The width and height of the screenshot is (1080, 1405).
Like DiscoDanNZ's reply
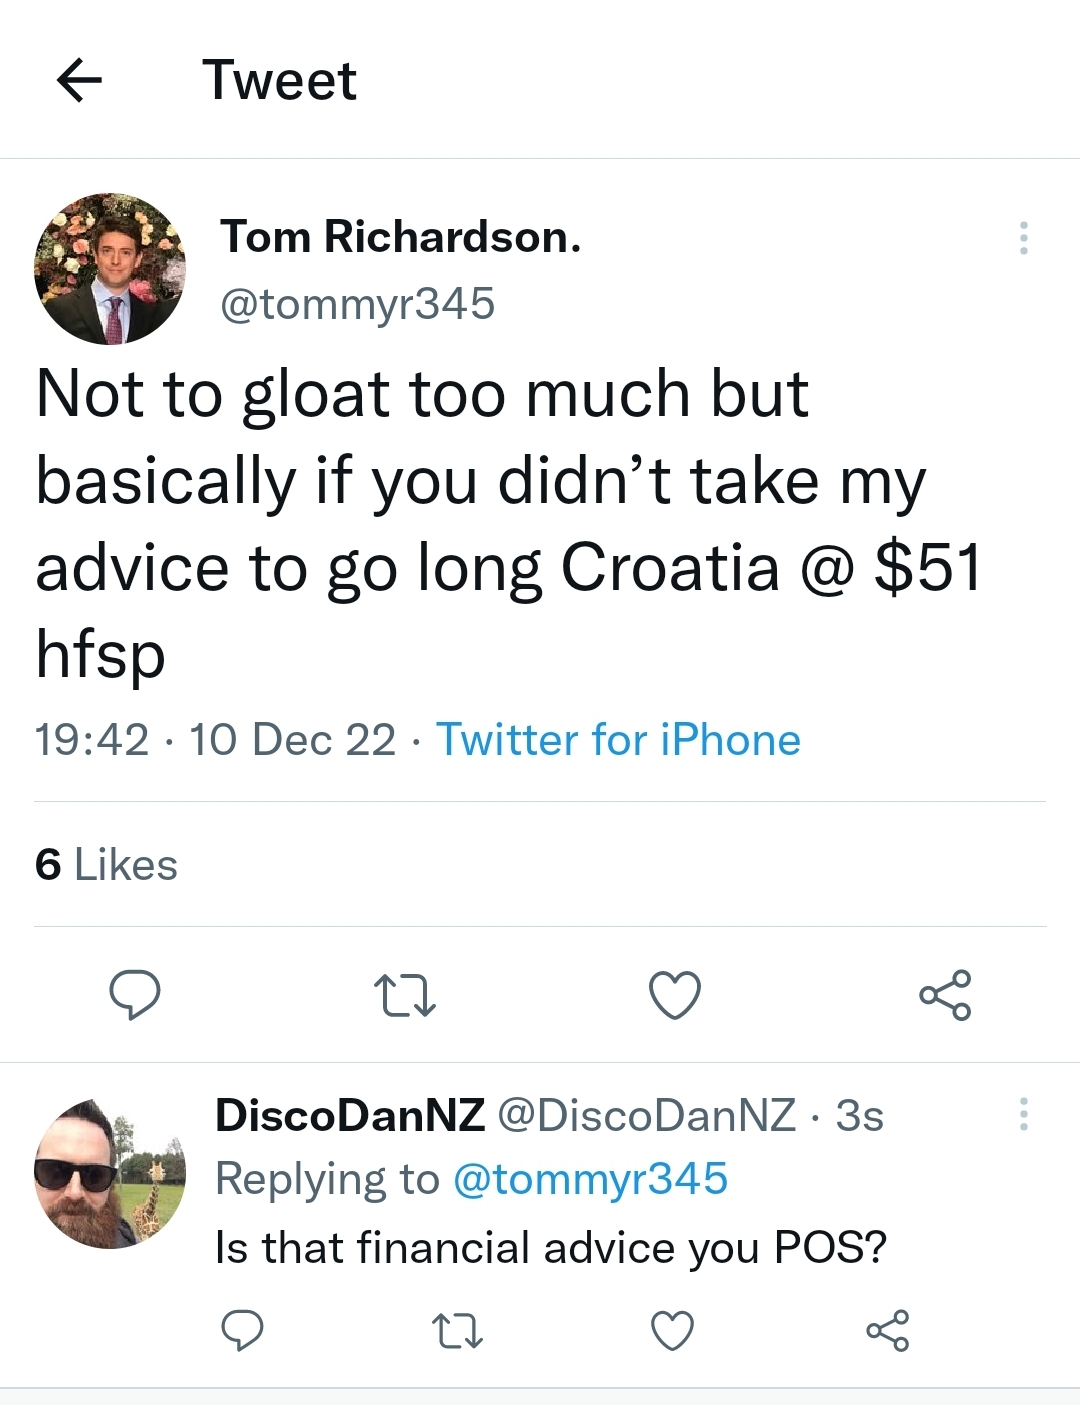coord(672,1331)
